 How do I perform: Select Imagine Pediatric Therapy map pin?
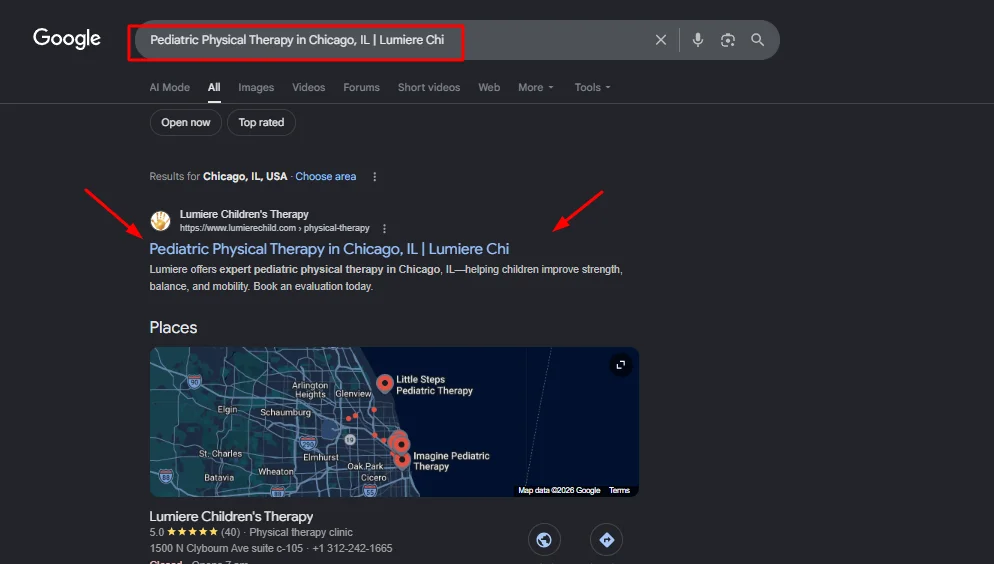[x=402, y=459]
